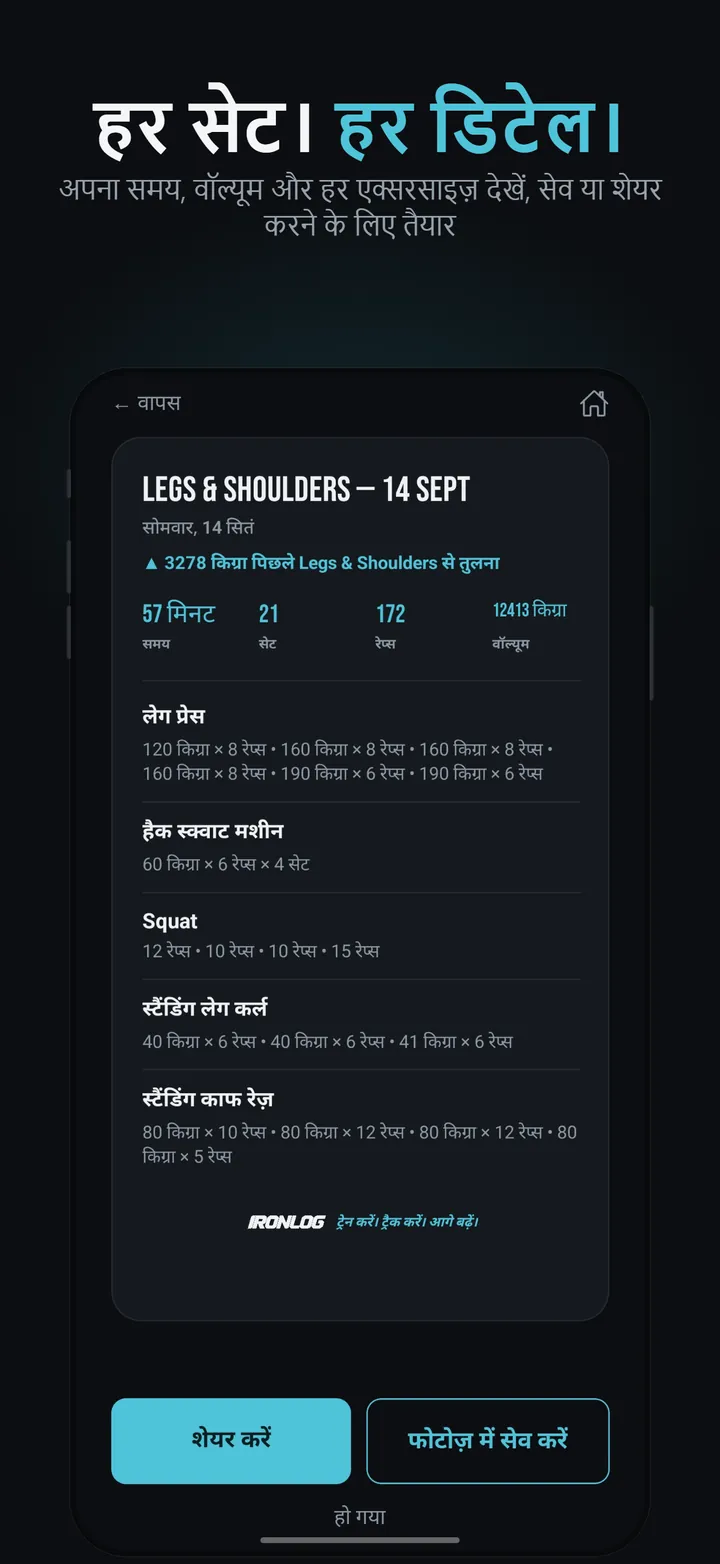The width and height of the screenshot is (720, 1564).
Task: Go back using the ← वापस link
Action: pyautogui.click(x=147, y=404)
